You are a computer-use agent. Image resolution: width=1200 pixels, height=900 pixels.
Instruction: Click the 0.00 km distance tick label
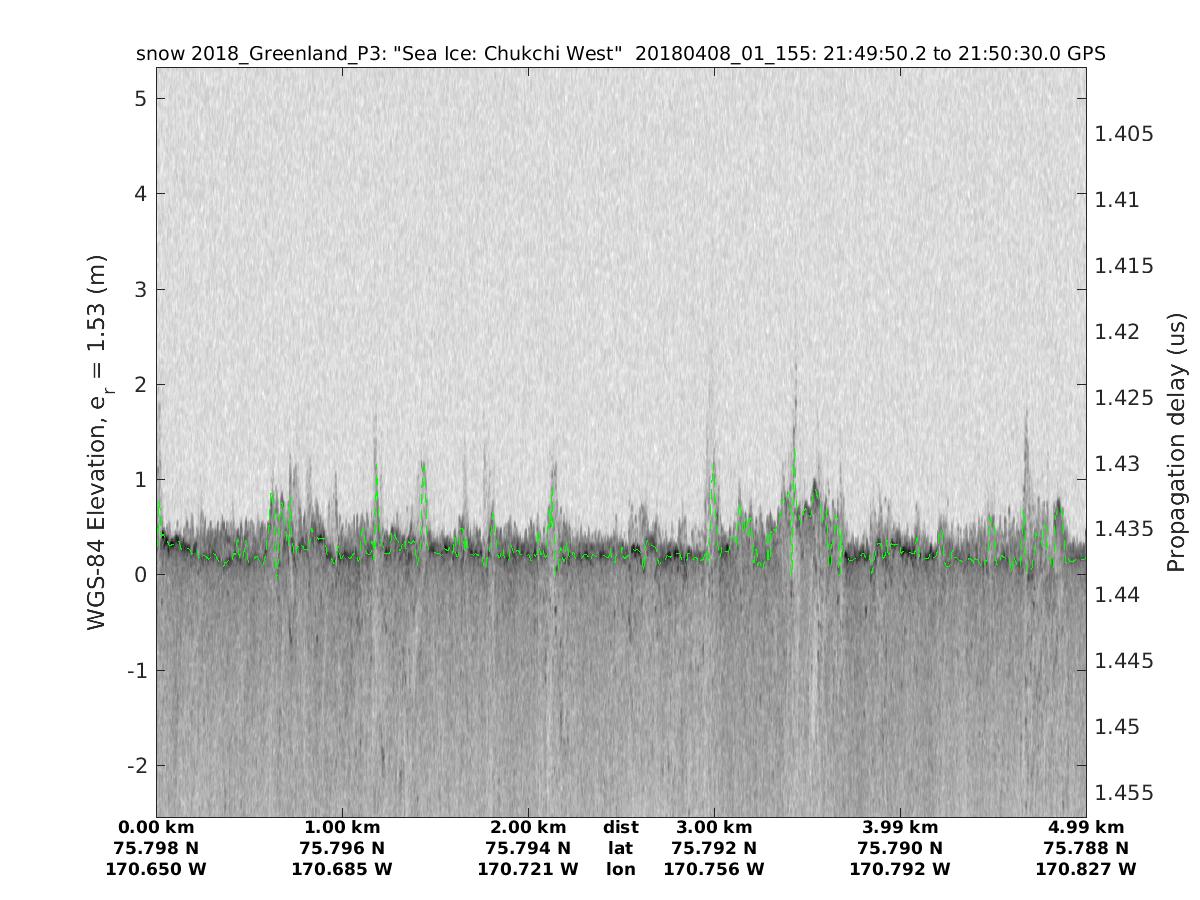click(x=156, y=827)
